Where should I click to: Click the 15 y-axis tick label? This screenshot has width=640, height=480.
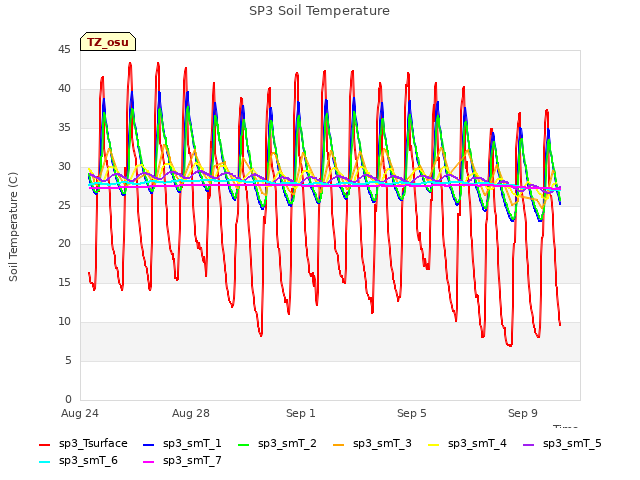64,282
